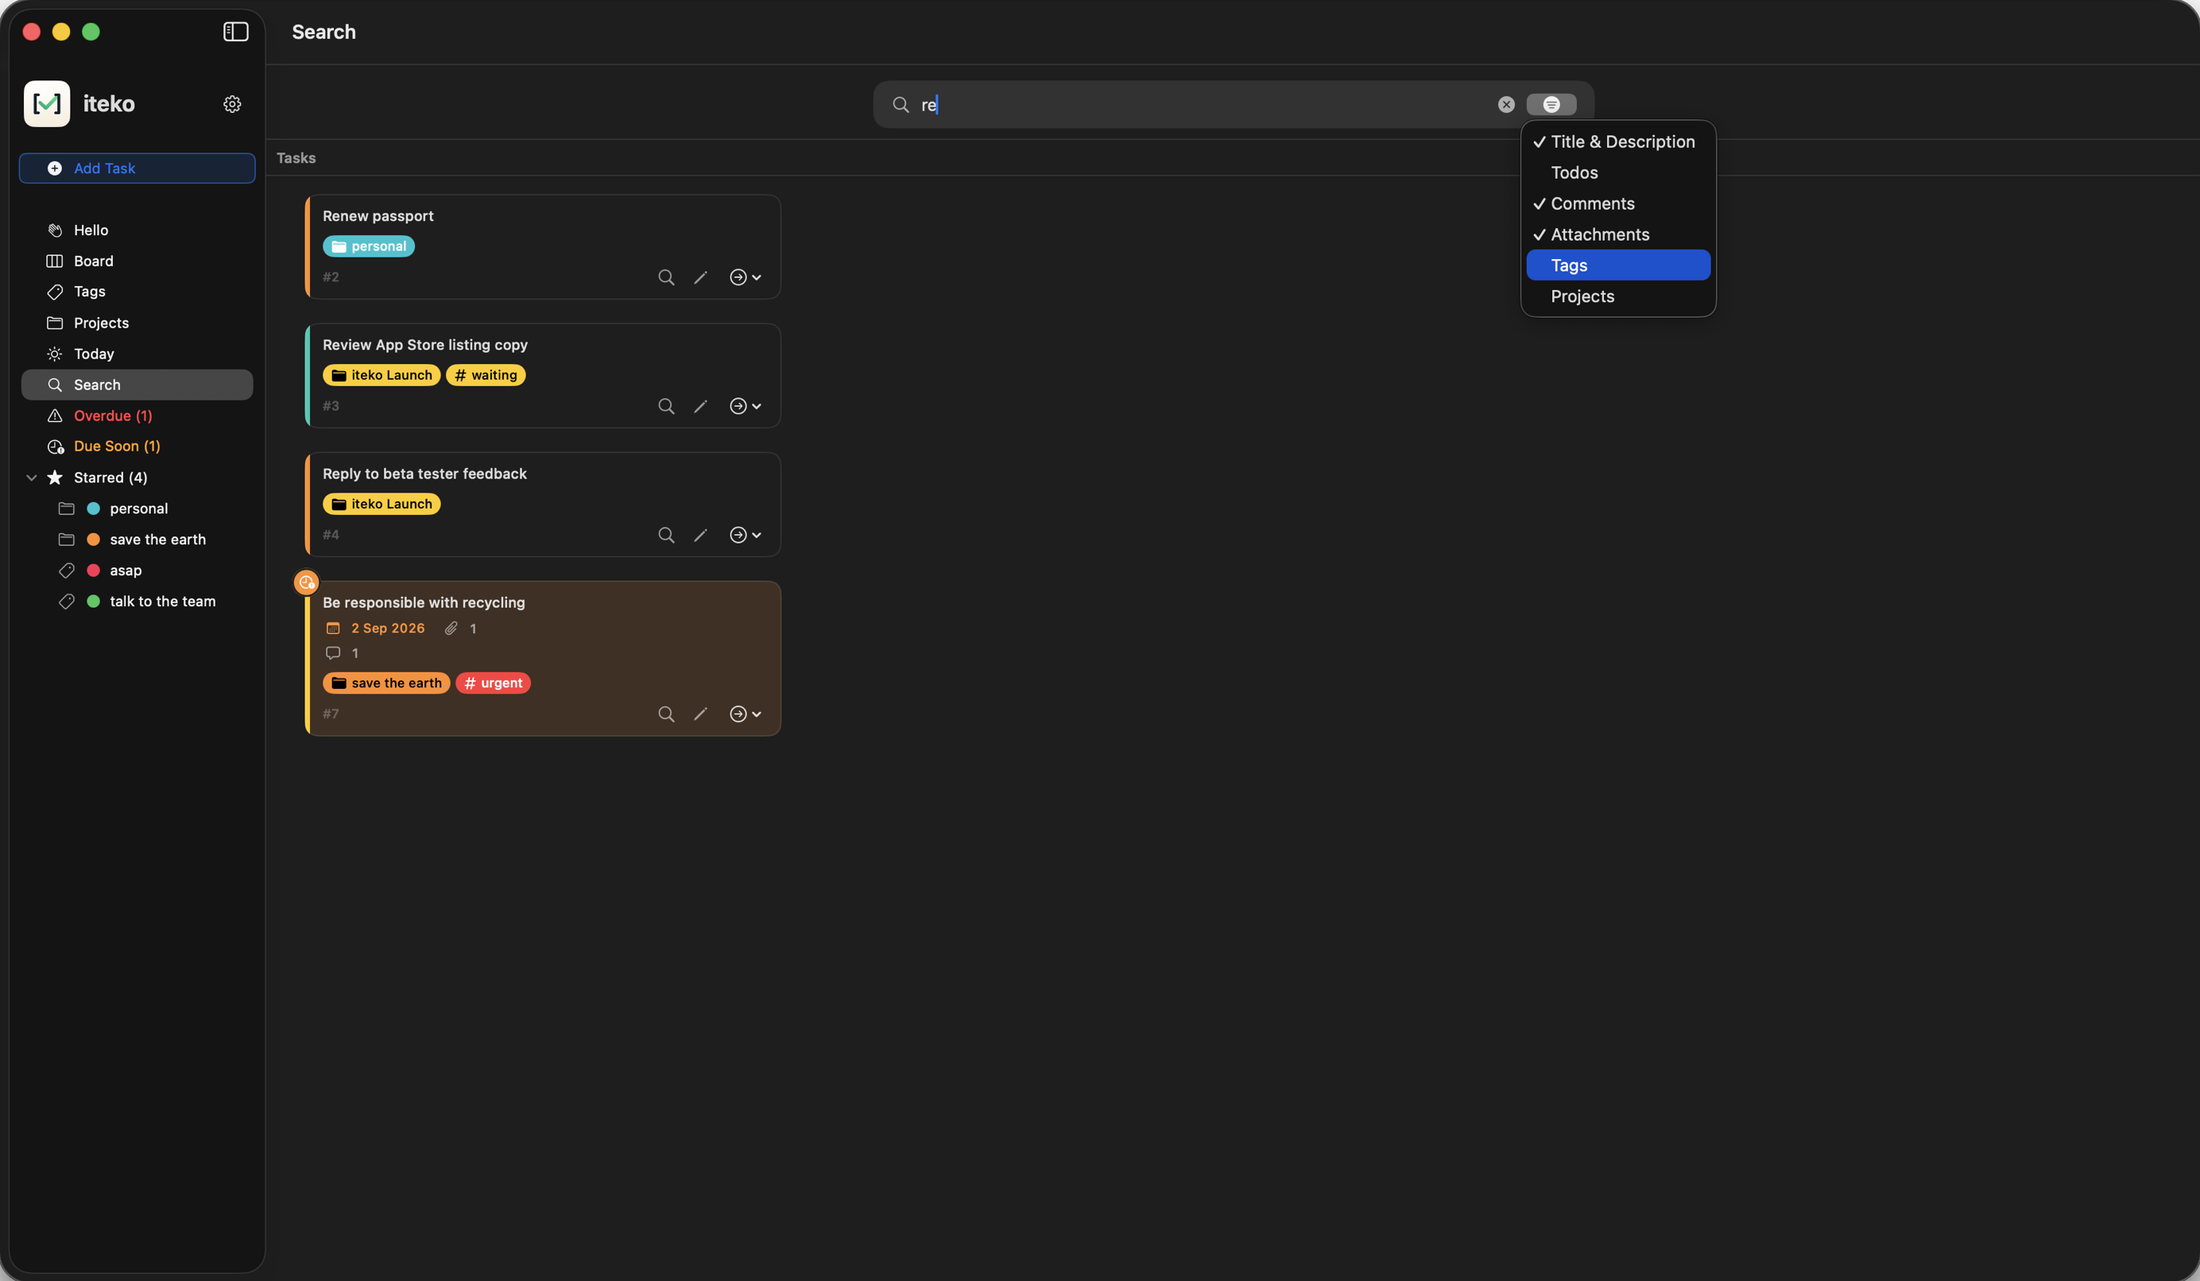The height and width of the screenshot is (1281, 2200).
Task: Open starred personal project
Action: (137, 509)
